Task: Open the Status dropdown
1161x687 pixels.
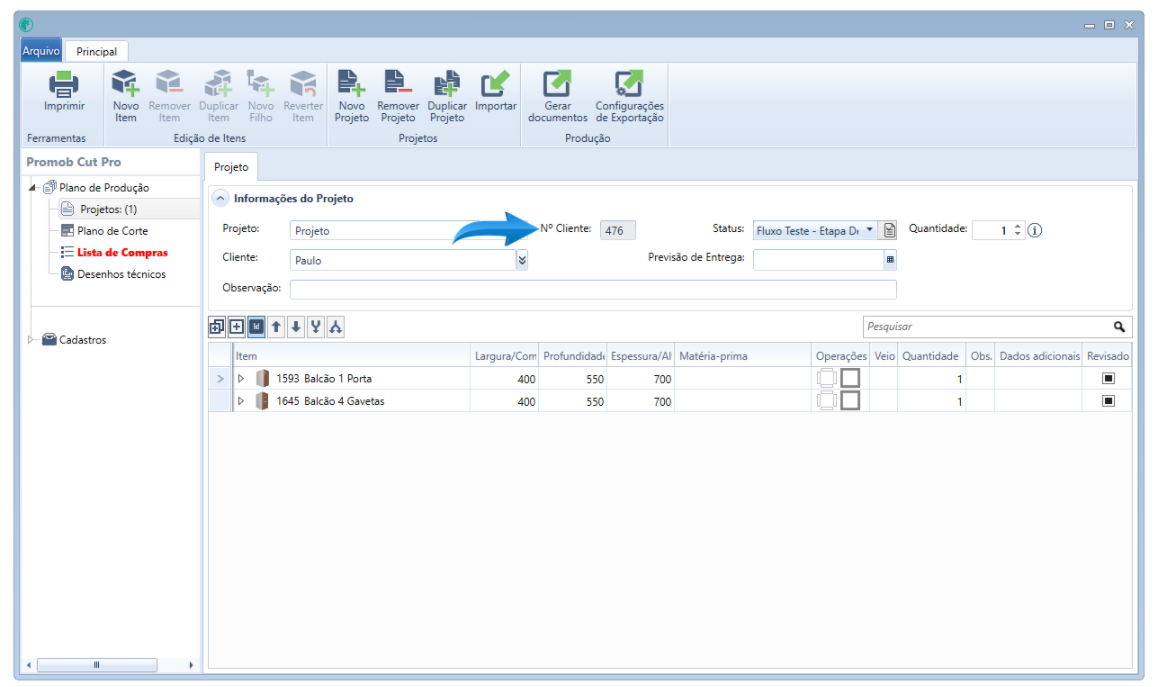Action: pyautogui.click(x=869, y=230)
